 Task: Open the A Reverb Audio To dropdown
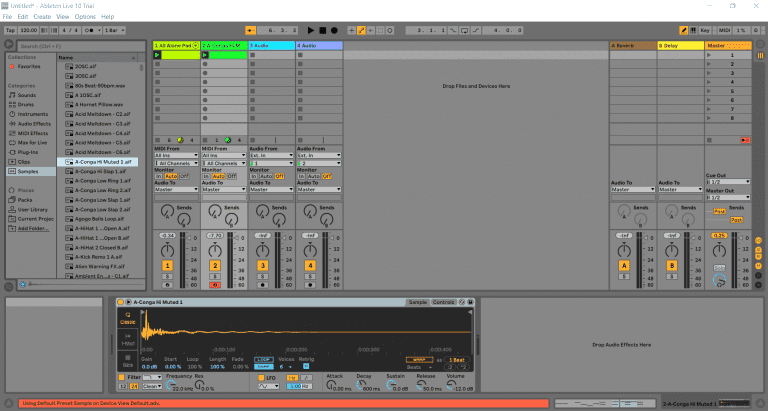tap(633, 190)
